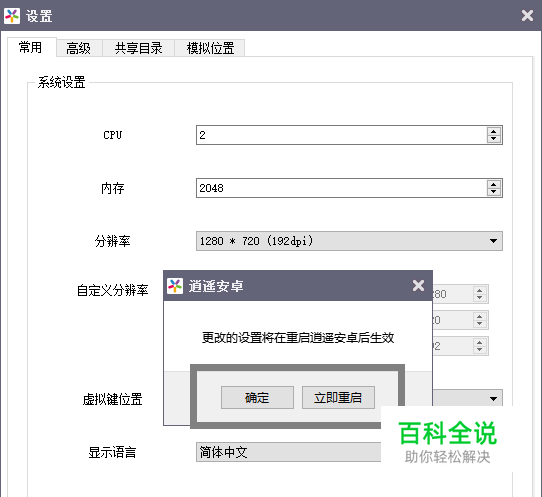
Task: Click the 确定 button in the dialog
Action: click(257, 397)
